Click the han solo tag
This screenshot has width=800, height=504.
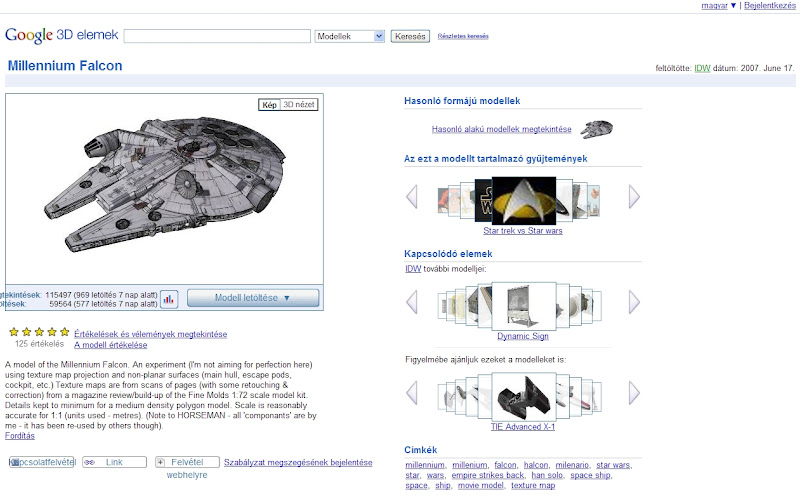[547, 475]
